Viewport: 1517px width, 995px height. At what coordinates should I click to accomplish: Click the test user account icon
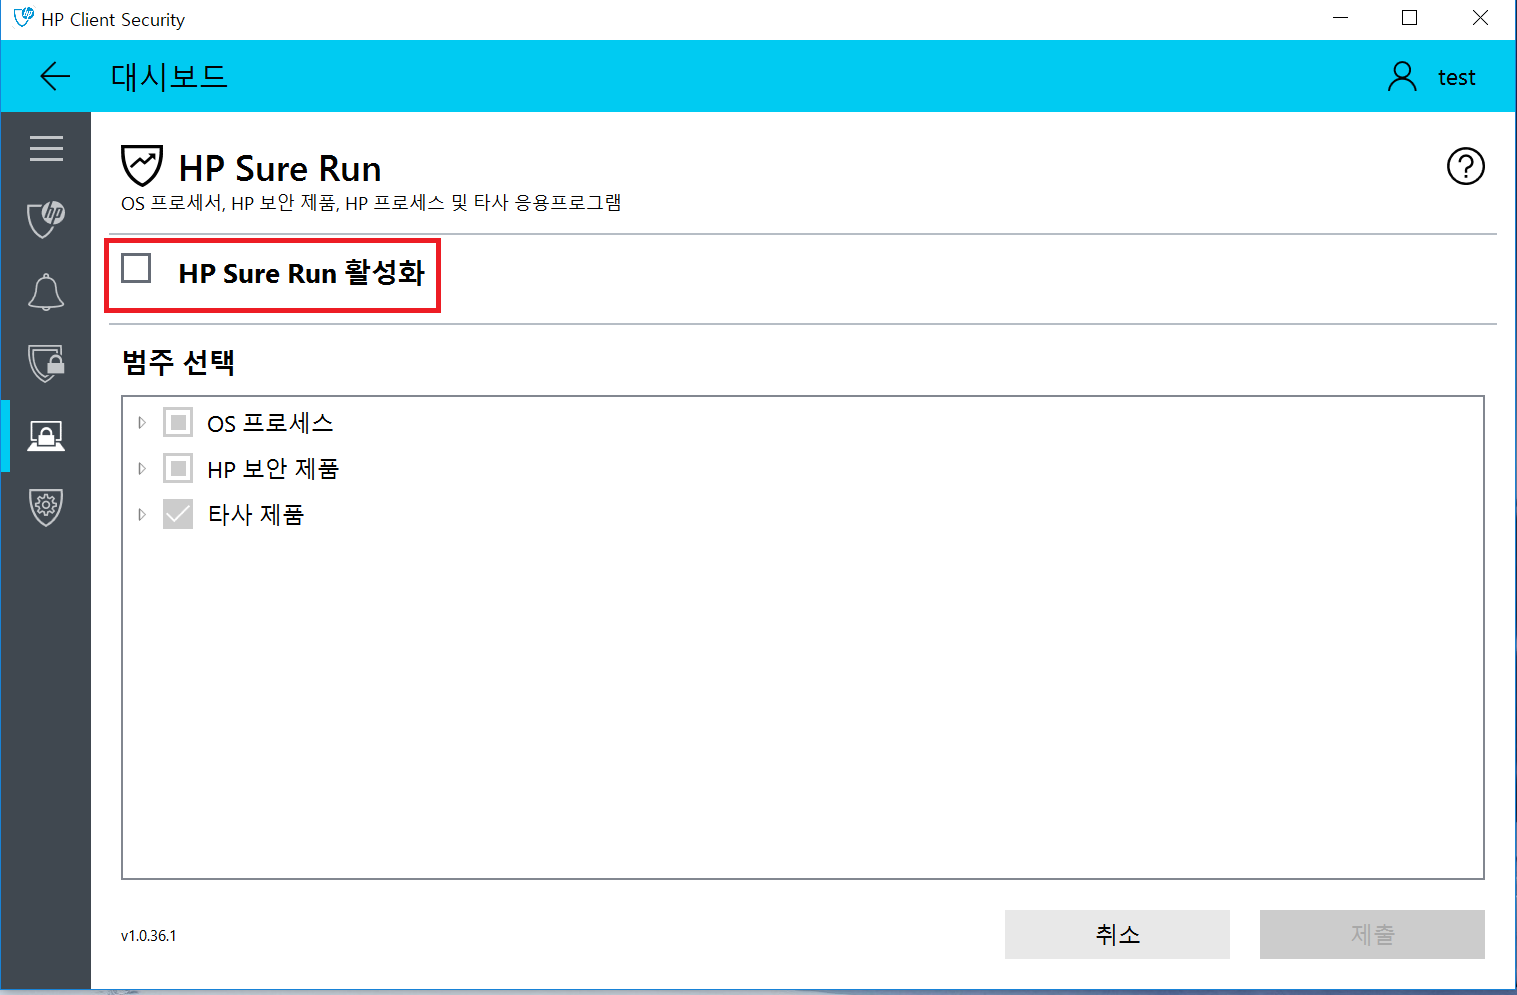1402,76
